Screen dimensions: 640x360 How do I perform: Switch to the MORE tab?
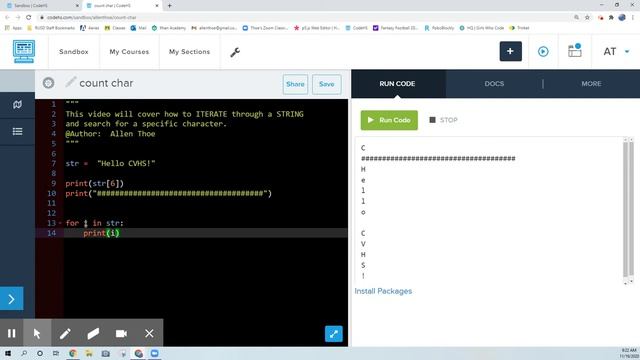pos(591,84)
